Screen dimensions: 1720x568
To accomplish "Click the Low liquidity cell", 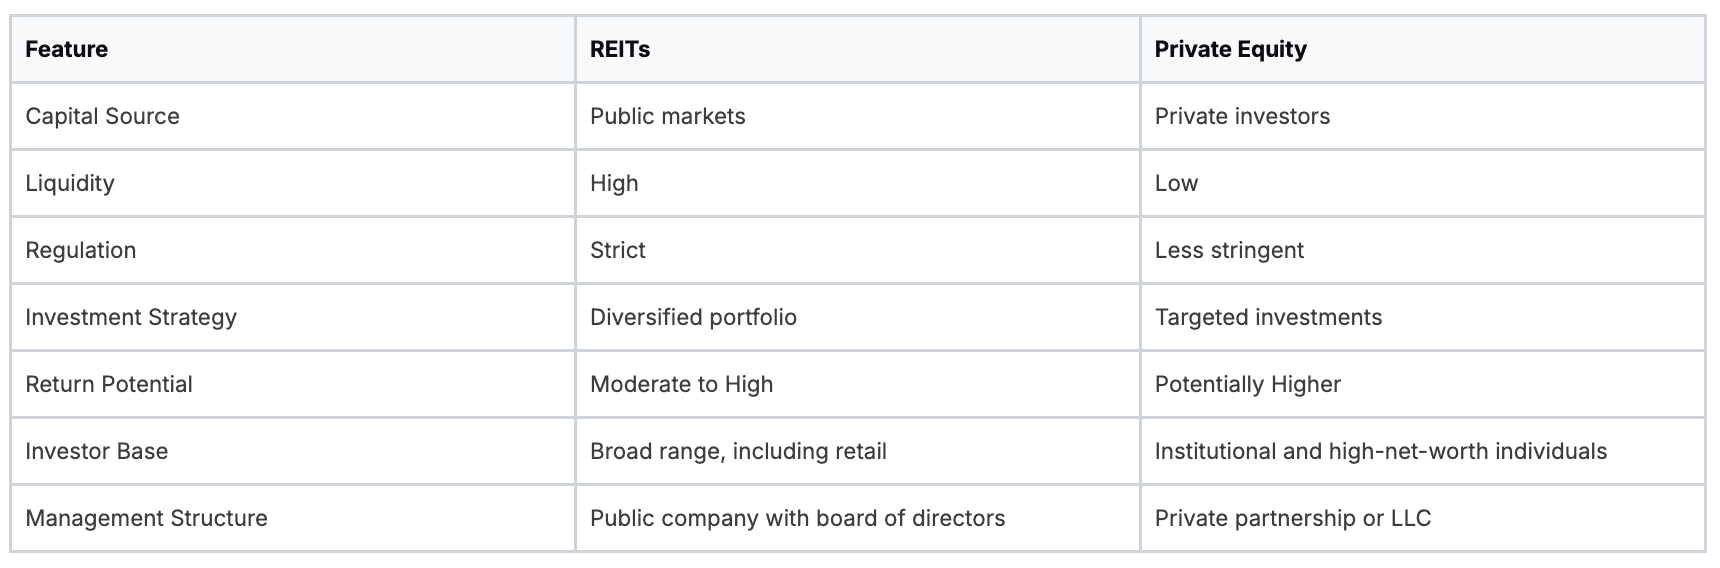I will coord(1176,183).
